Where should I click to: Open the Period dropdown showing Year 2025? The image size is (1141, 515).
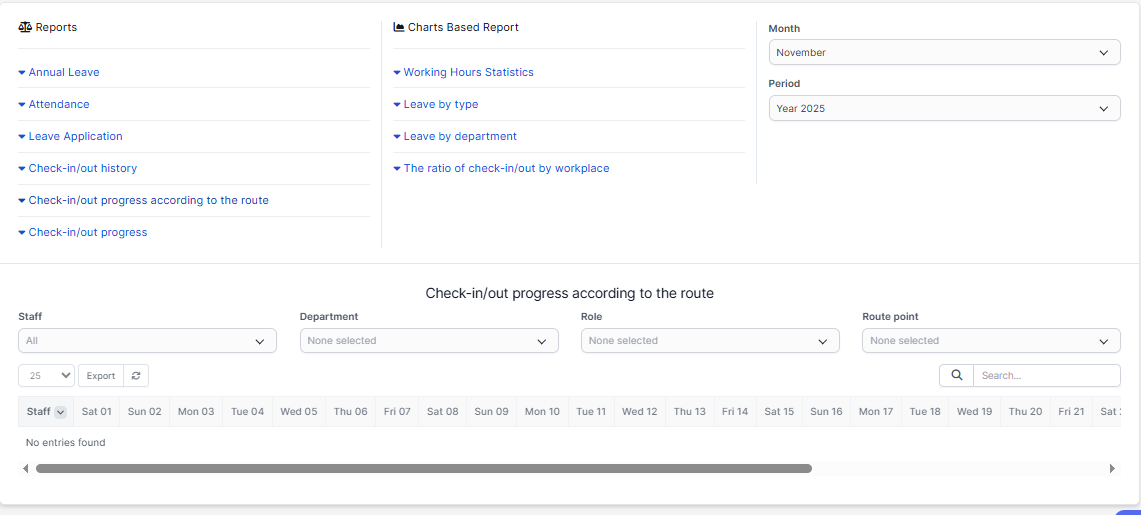[x=944, y=108]
